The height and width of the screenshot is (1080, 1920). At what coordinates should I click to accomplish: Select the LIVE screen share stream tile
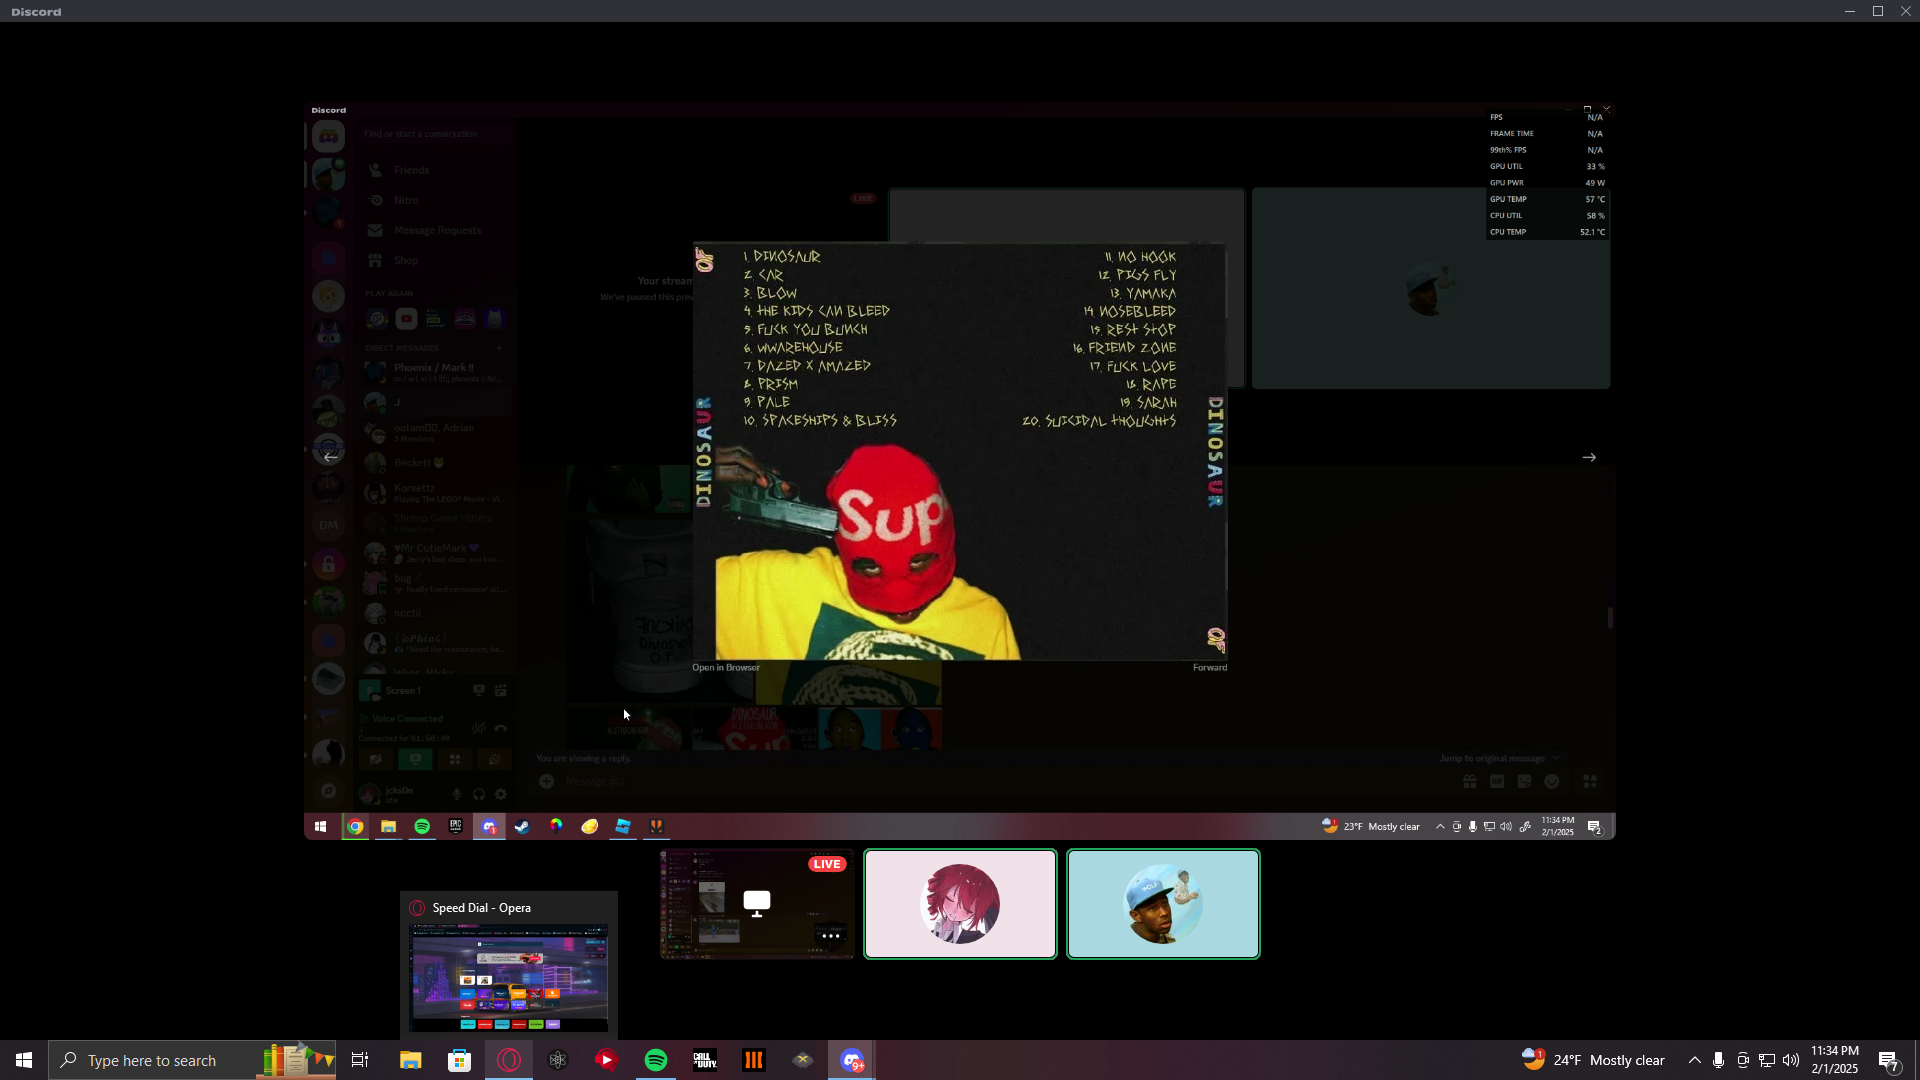pyautogui.click(x=757, y=904)
